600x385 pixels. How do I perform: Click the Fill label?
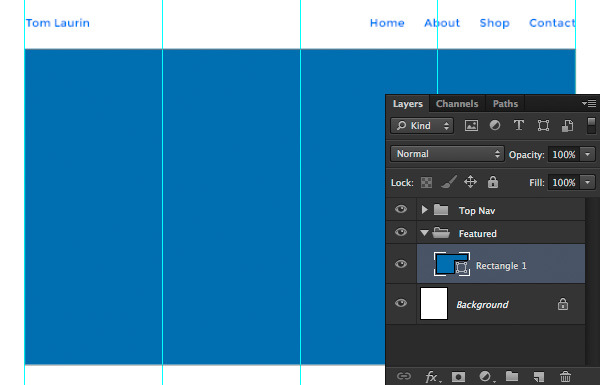pyautogui.click(x=536, y=183)
